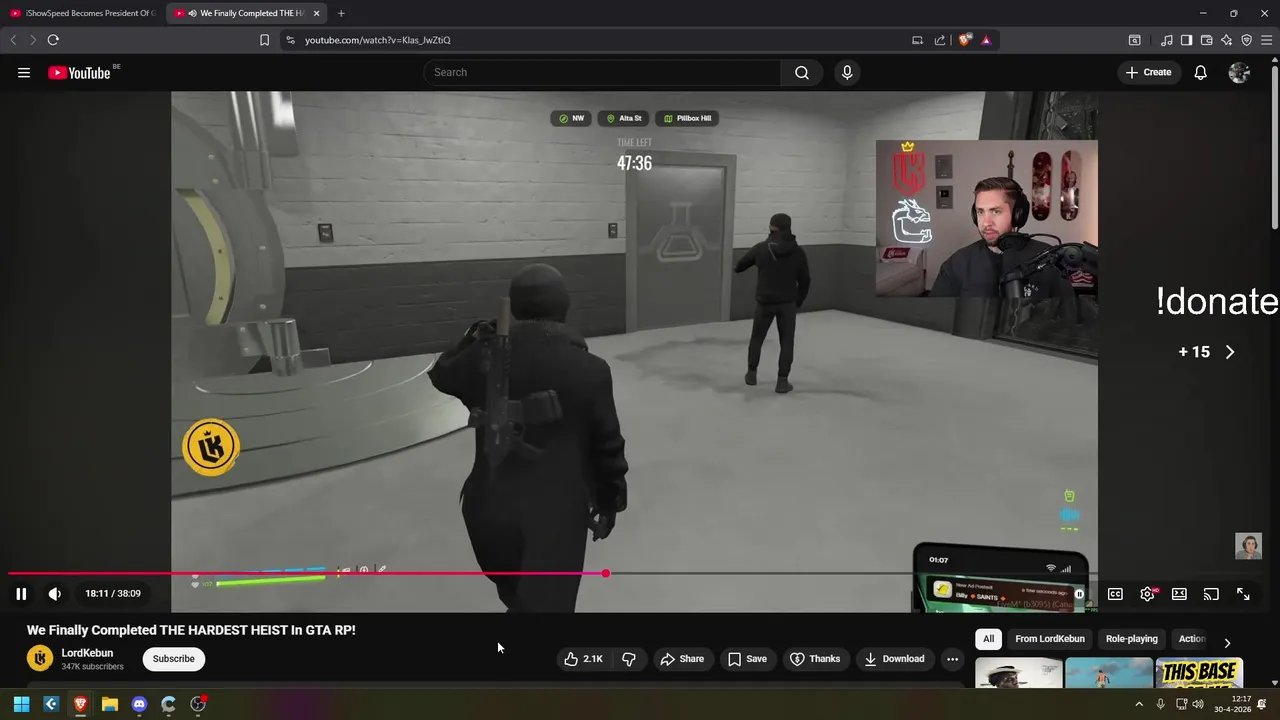Open OBS Studio from the taskbar
The height and width of the screenshot is (720, 1280).
tap(198, 704)
